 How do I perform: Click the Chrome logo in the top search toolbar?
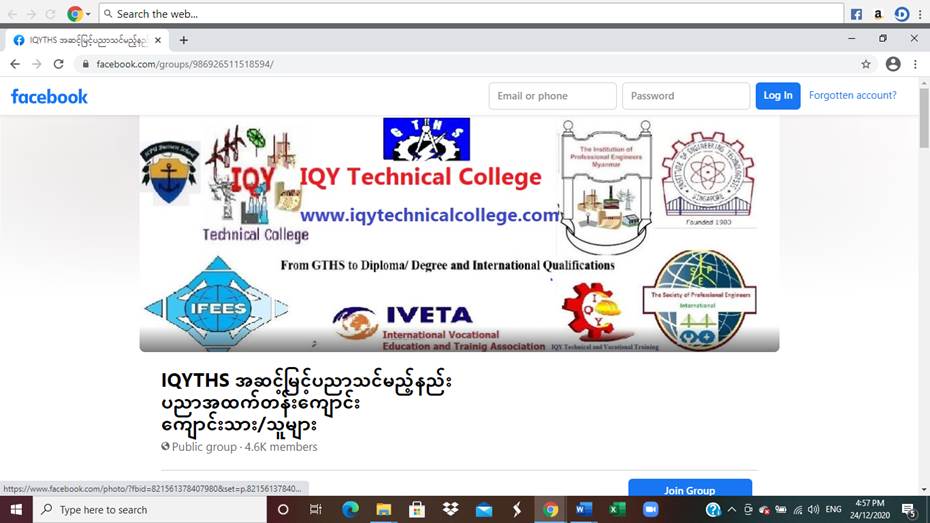(x=75, y=14)
